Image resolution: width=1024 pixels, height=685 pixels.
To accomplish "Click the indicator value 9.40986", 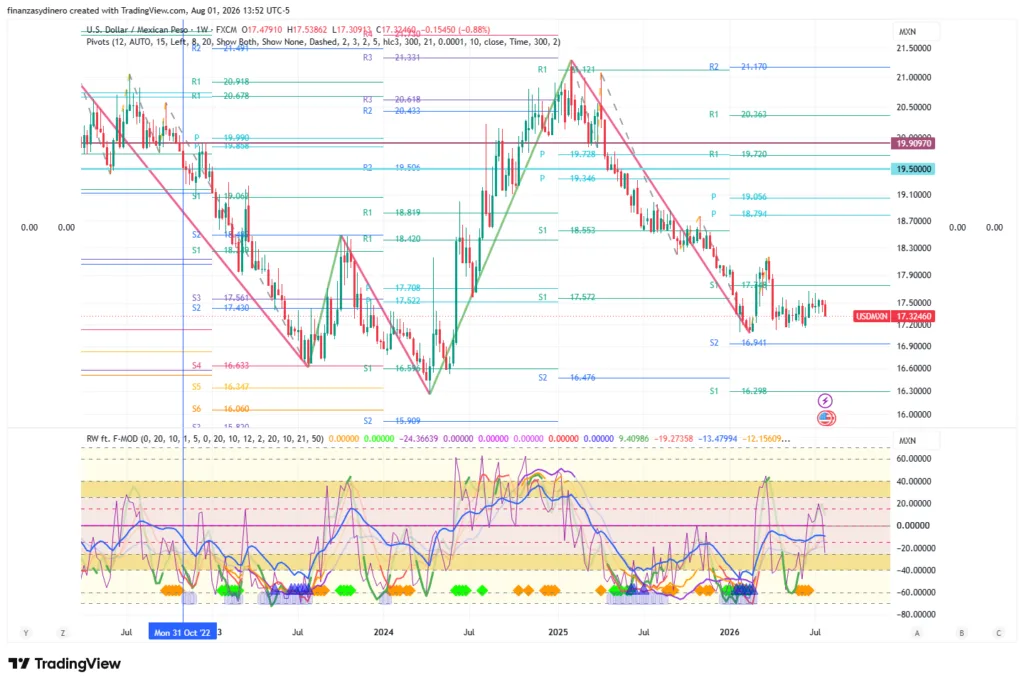I will point(633,439).
